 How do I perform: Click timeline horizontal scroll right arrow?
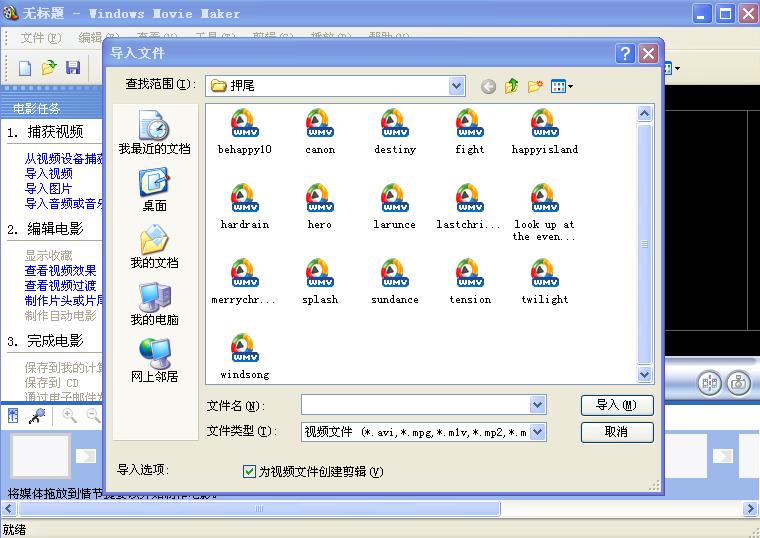pos(750,508)
